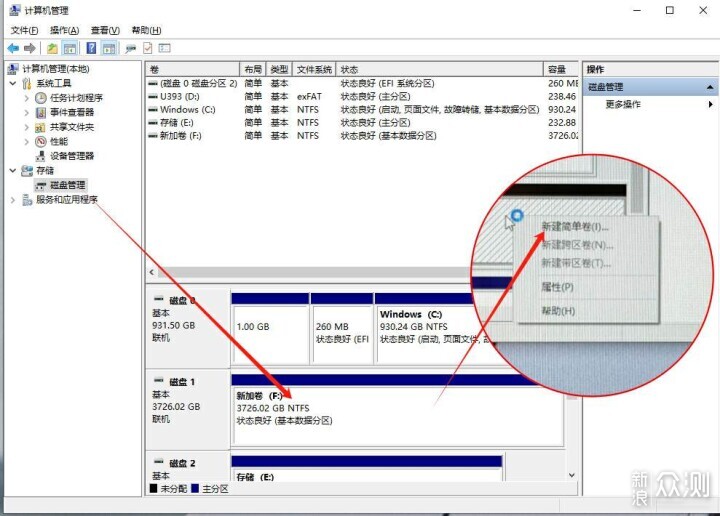Select 磁盘管理 in the tree
Viewport: 720px width, 516px height.
coord(68,185)
